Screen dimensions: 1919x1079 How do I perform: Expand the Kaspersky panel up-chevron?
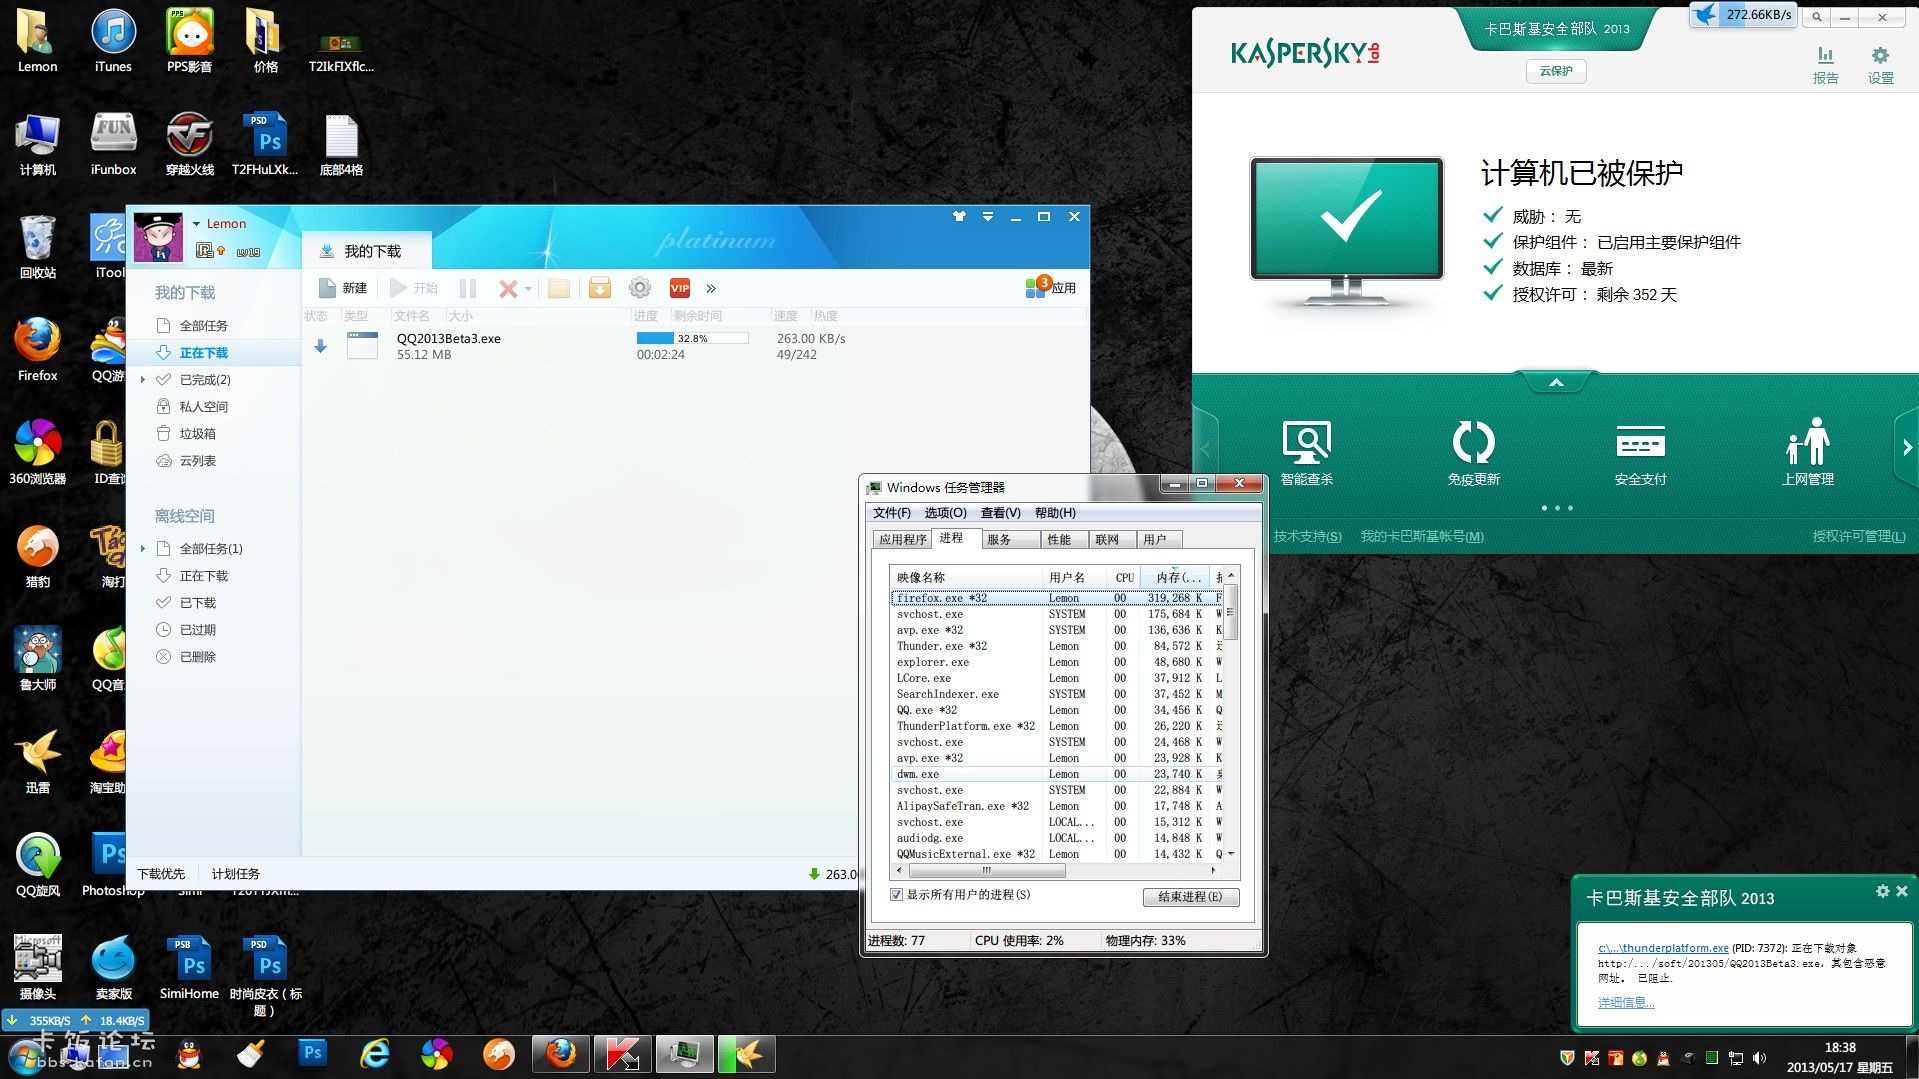(1556, 382)
